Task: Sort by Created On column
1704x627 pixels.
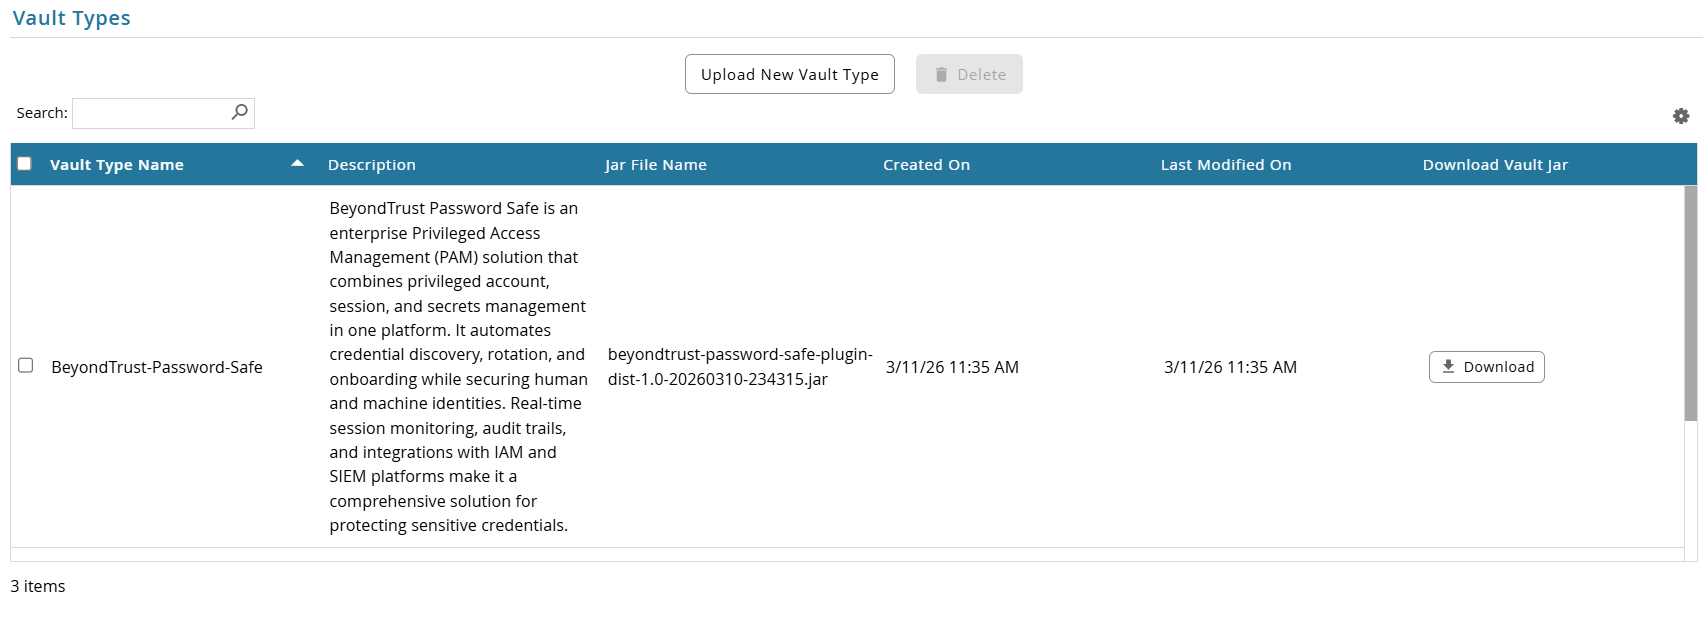Action: click(926, 165)
